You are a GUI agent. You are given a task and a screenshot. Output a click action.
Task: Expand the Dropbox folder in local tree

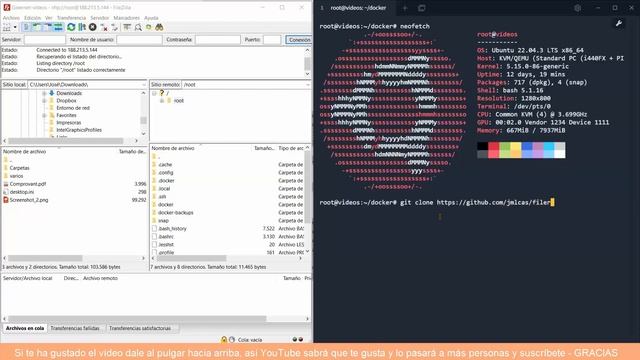[x=44, y=101]
